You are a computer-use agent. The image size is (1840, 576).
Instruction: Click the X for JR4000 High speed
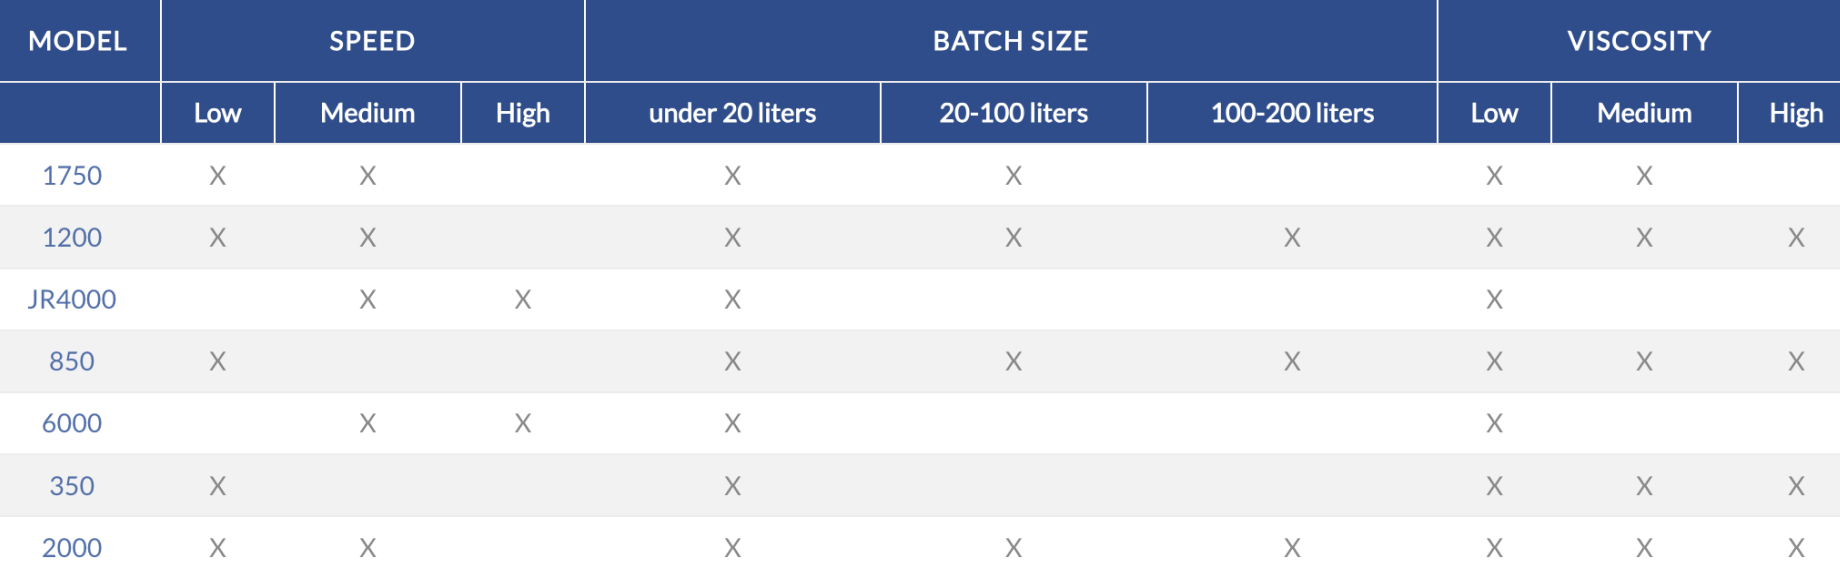pyautogui.click(x=522, y=300)
